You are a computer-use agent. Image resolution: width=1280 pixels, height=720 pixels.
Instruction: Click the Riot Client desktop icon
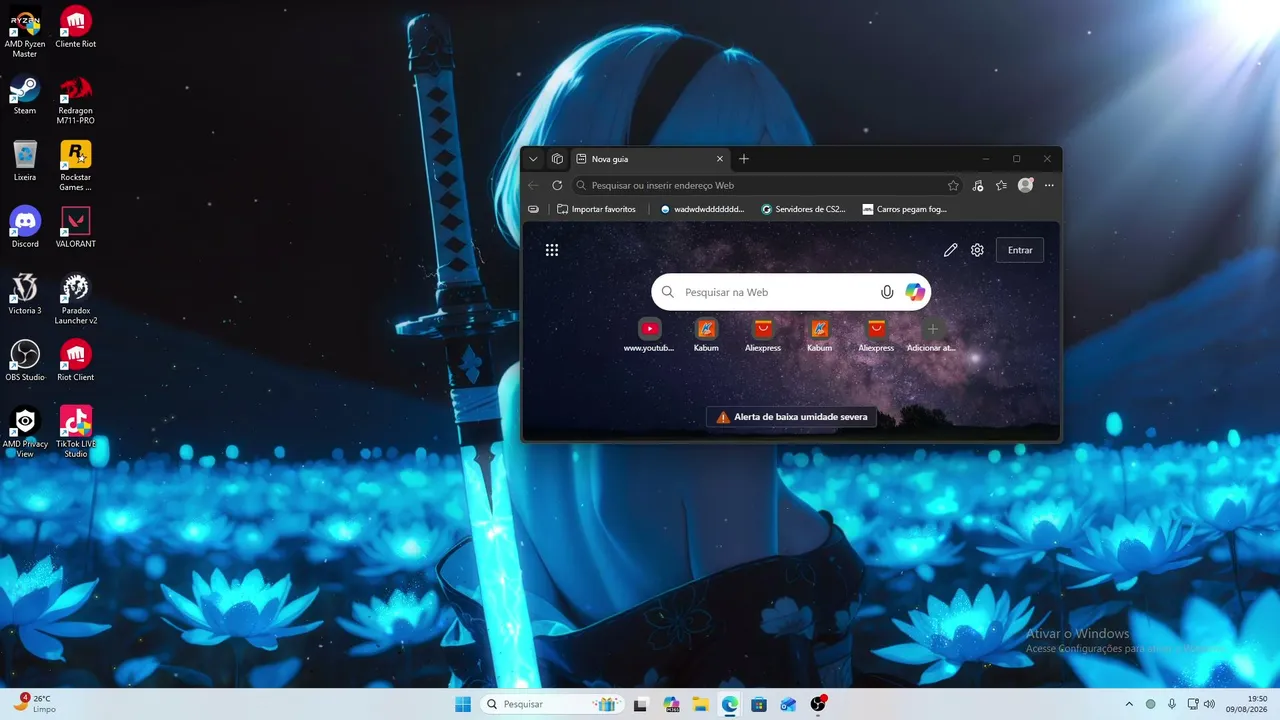(x=76, y=361)
